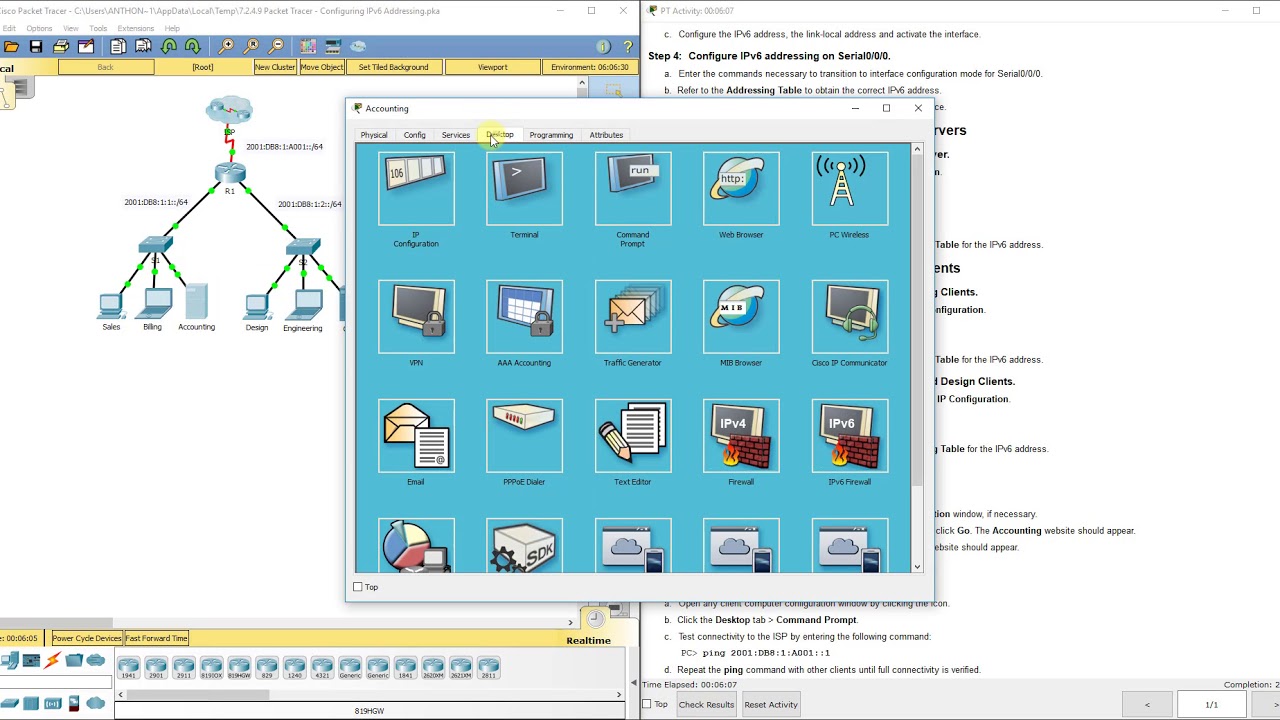Image resolution: width=1280 pixels, height=720 pixels.
Task: Click the Viewport button
Action: point(492,67)
